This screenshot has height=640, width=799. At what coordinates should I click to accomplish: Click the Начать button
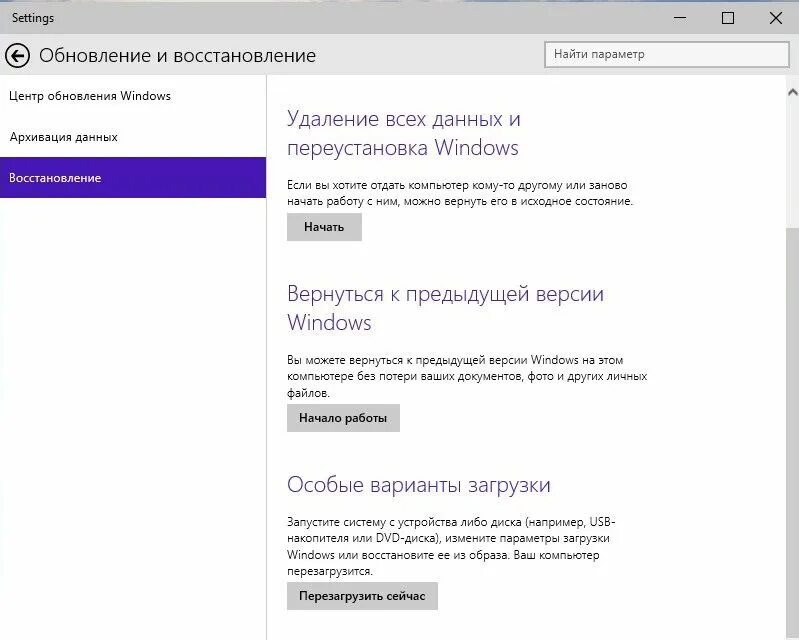(x=324, y=227)
